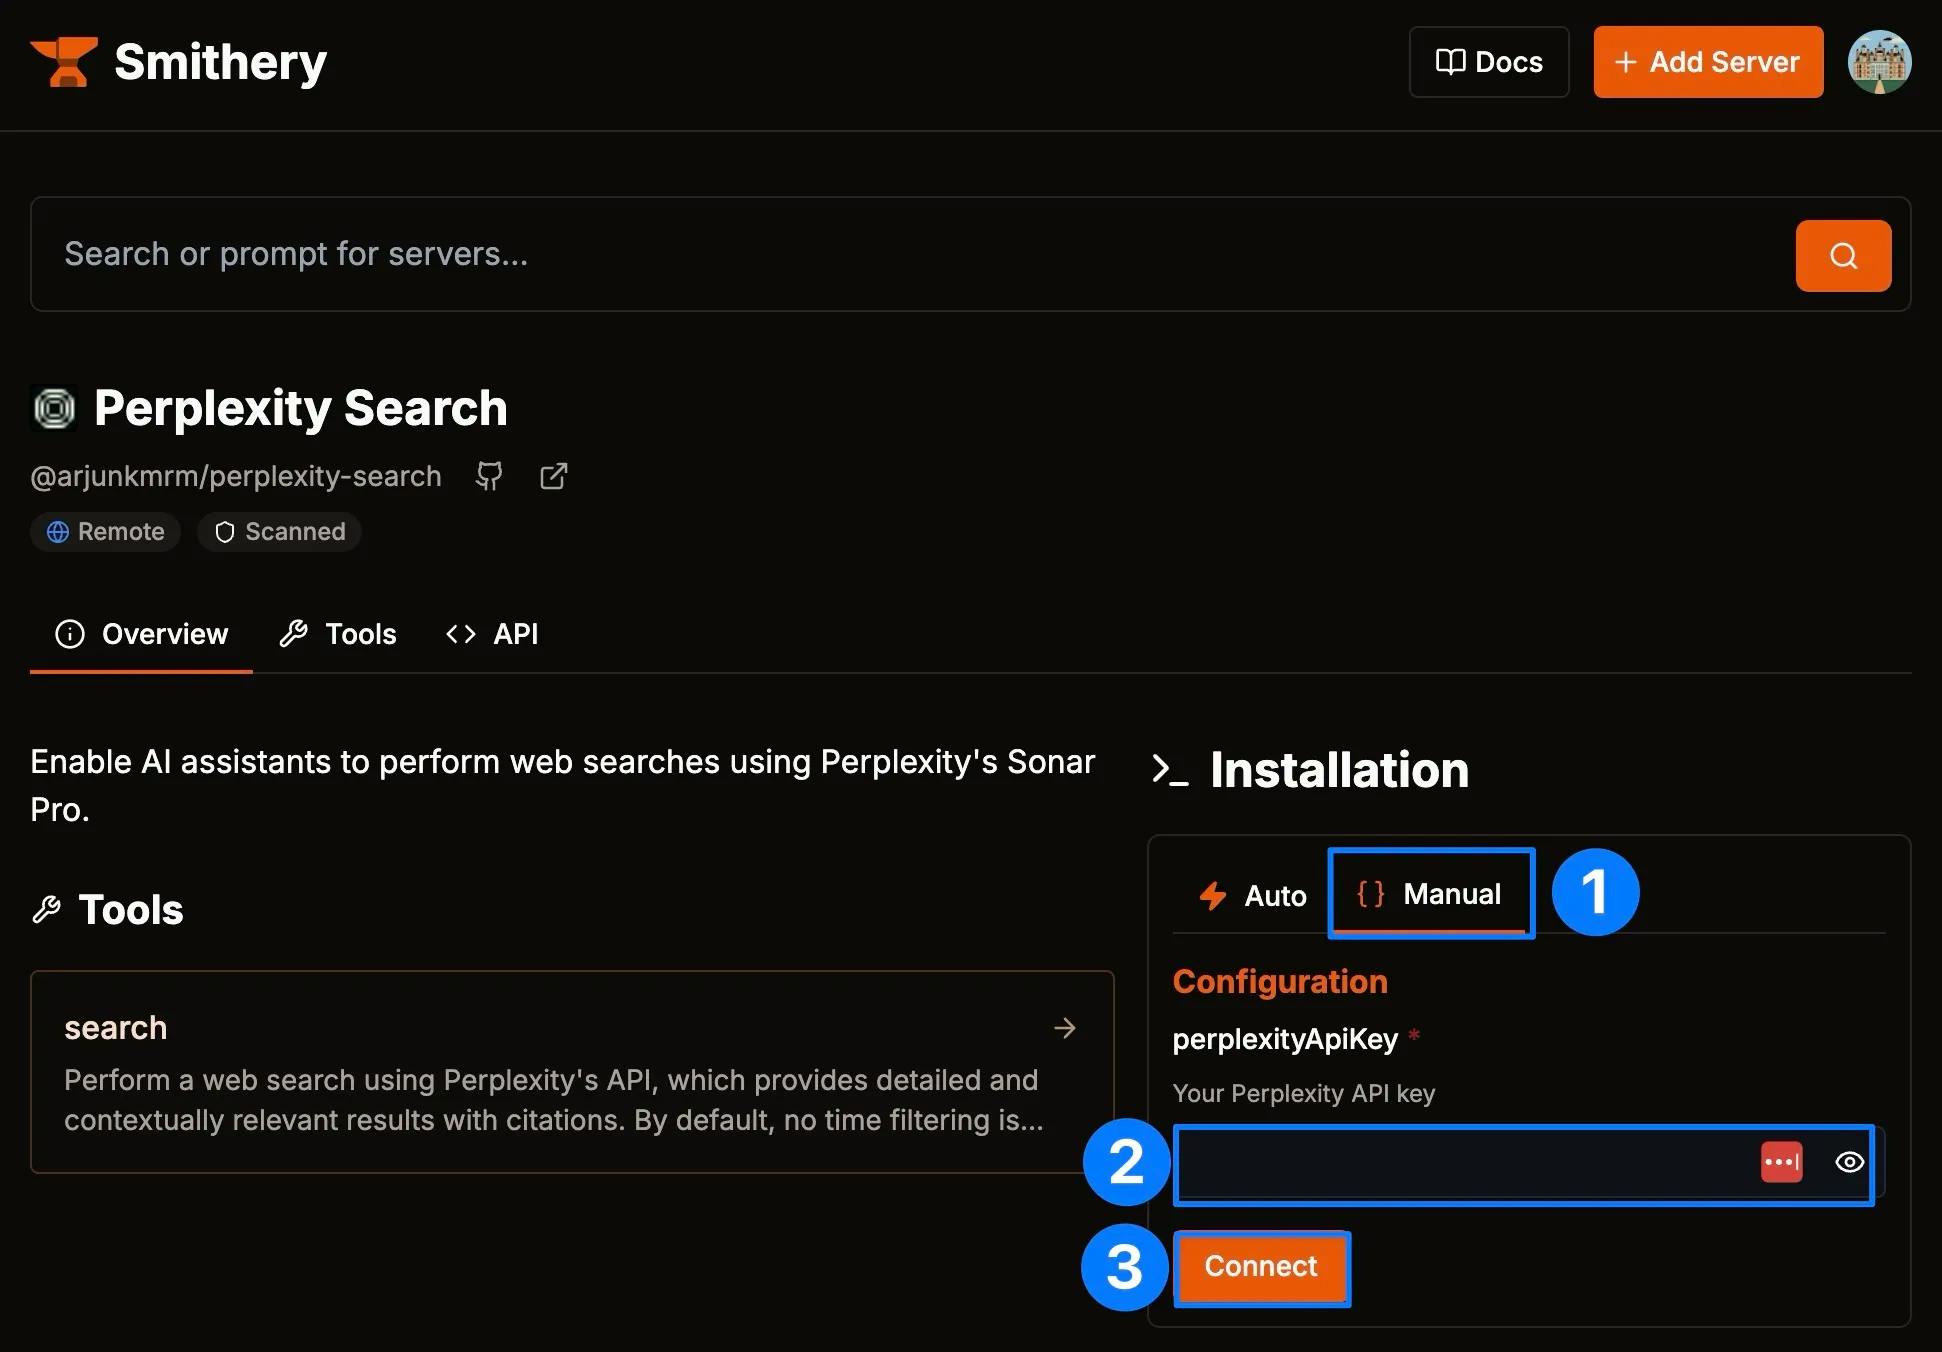
Task: Click the server search prompt field
Action: point(900,254)
